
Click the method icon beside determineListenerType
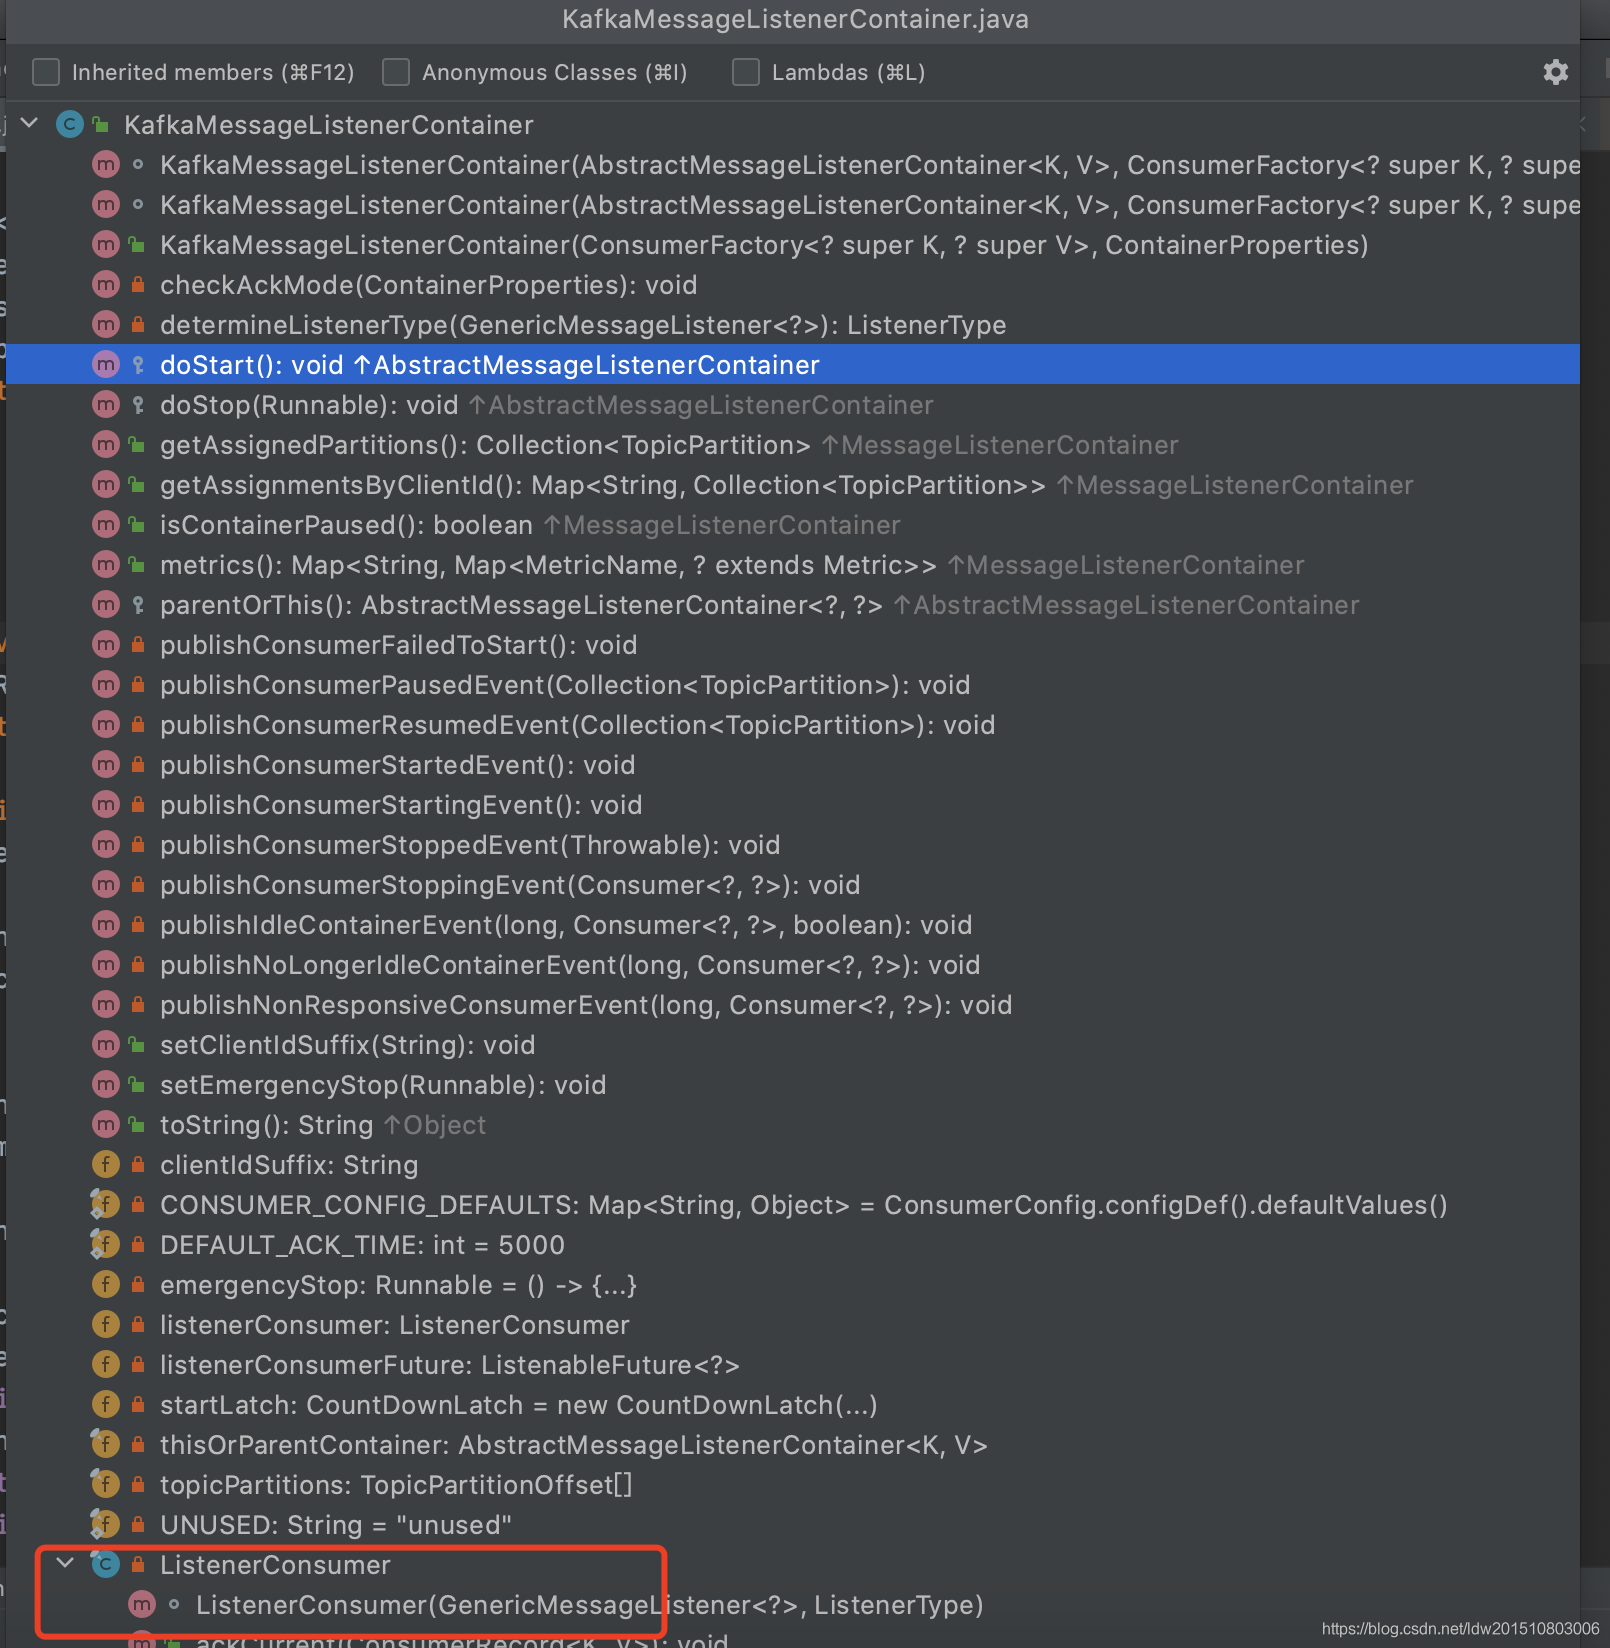106,324
